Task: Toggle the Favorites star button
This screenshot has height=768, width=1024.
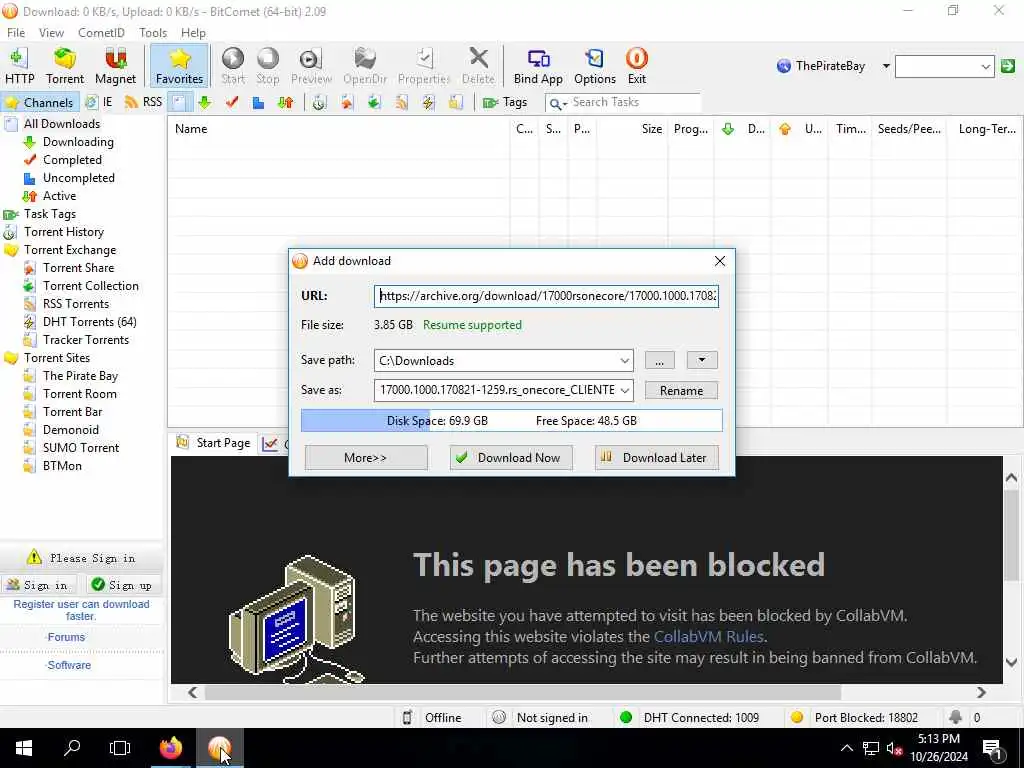Action: 179,66
